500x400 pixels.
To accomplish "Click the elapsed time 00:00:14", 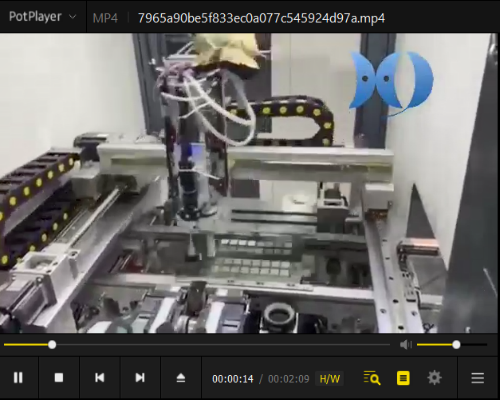I will point(233,379).
